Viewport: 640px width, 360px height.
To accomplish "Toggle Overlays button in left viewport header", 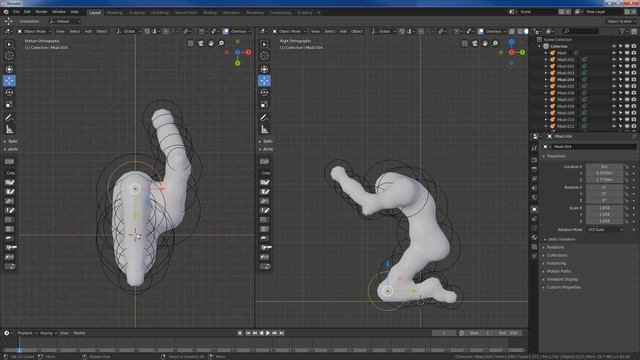I will pos(226,31).
